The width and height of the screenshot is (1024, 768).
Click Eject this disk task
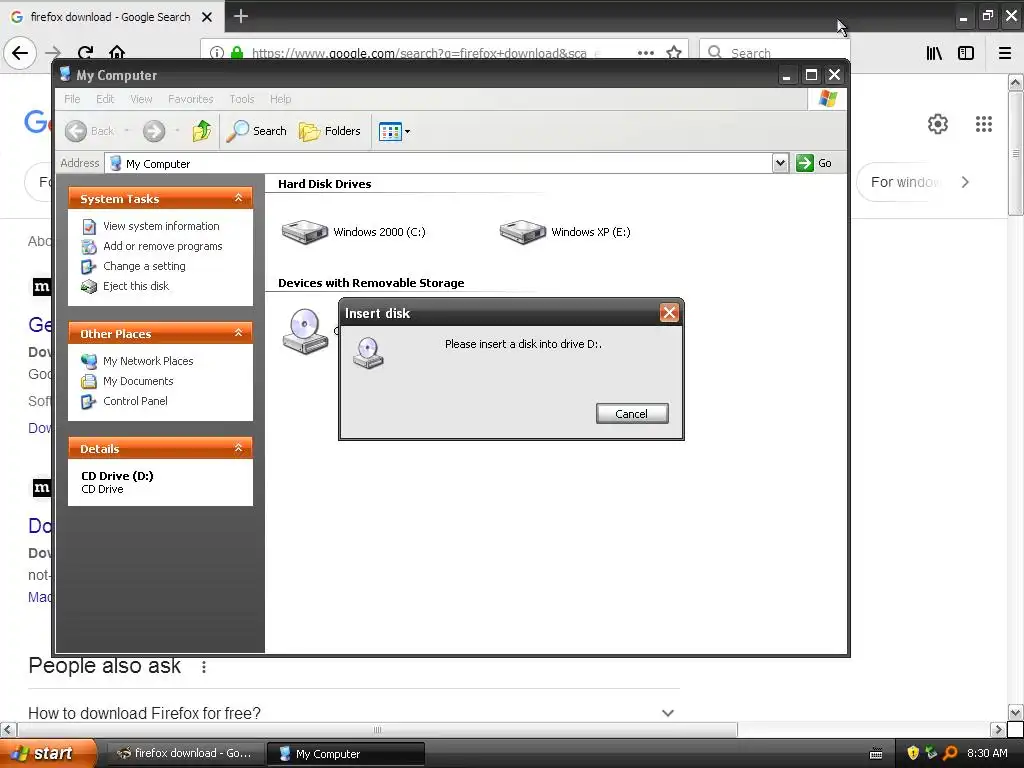(x=136, y=286)
